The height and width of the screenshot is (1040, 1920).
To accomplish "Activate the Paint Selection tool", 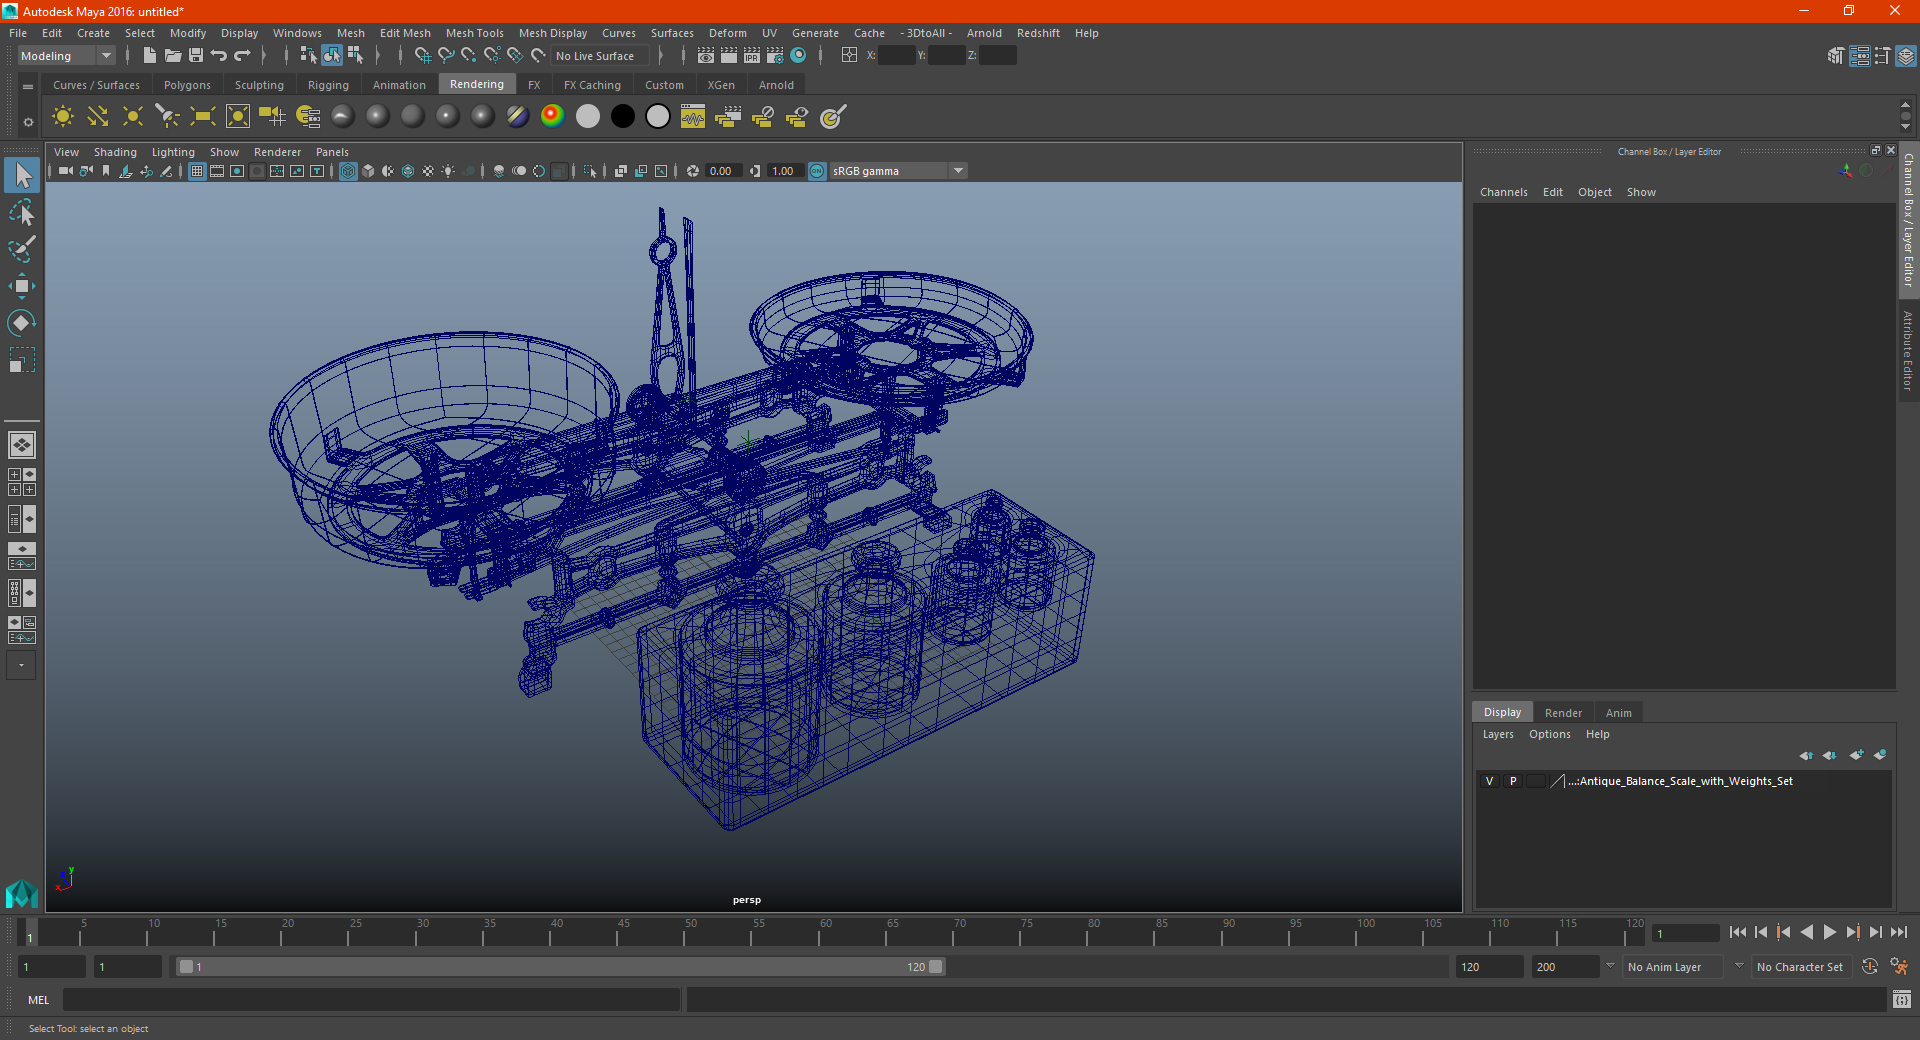I will pyautogui.click(x=21, y=249).
